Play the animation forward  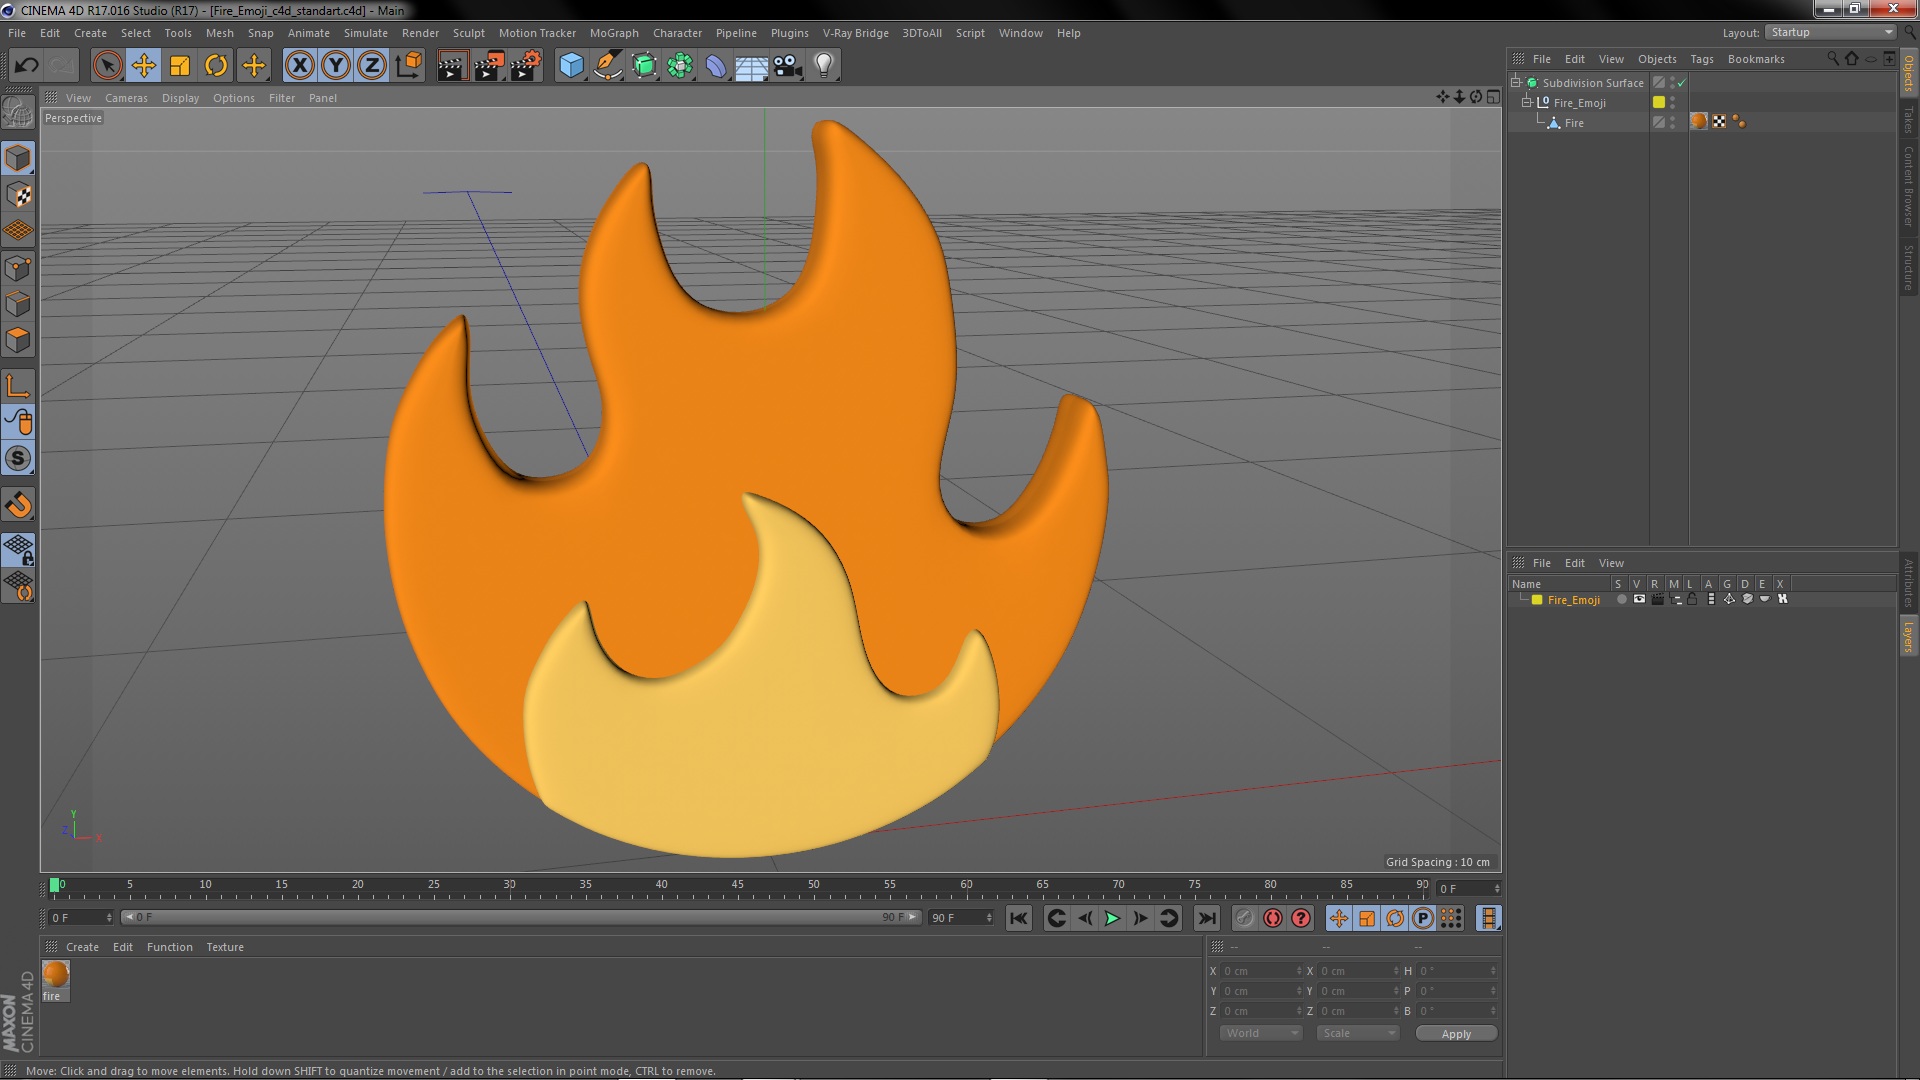pos(1112,918)
